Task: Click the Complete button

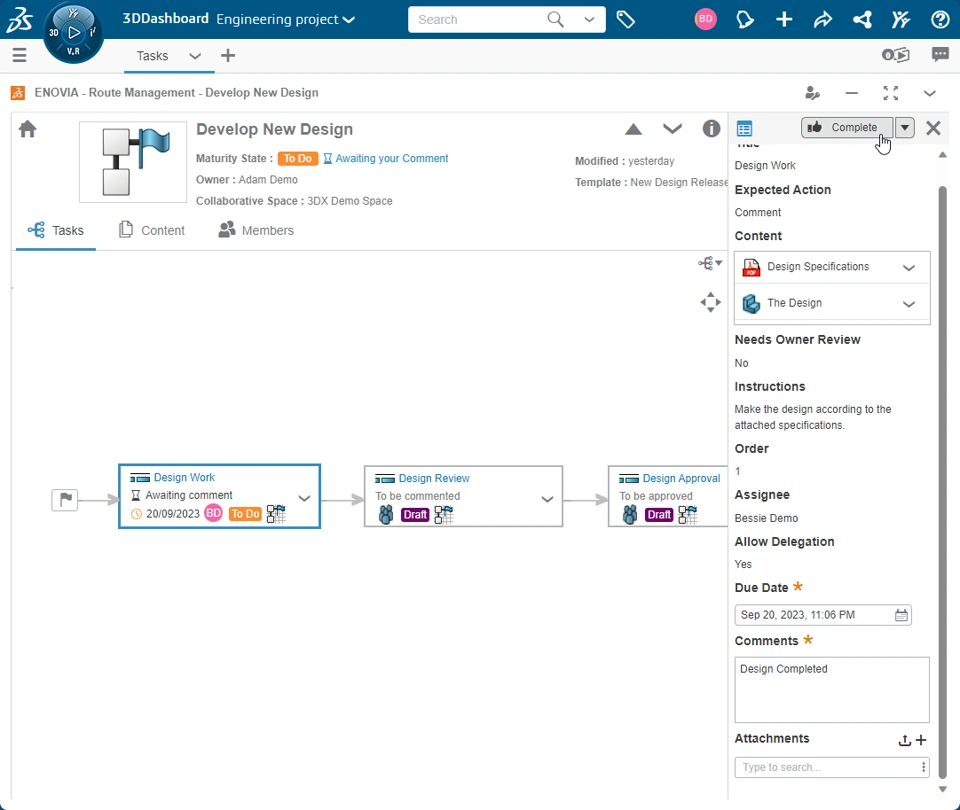Action: point(847,127)
